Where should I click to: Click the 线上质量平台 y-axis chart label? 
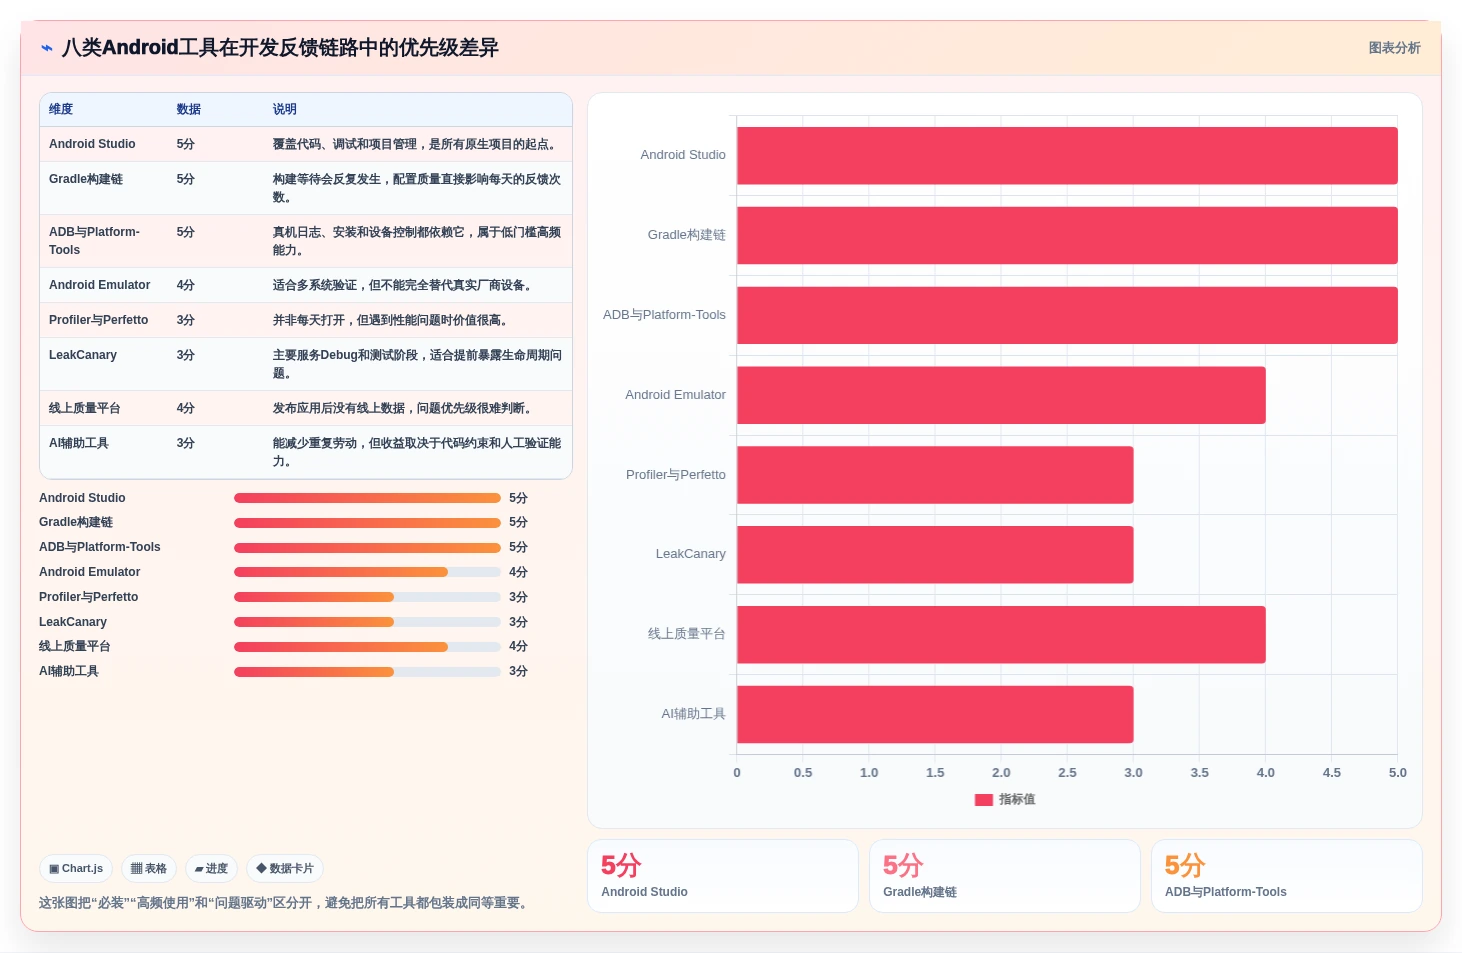(687, 634)
